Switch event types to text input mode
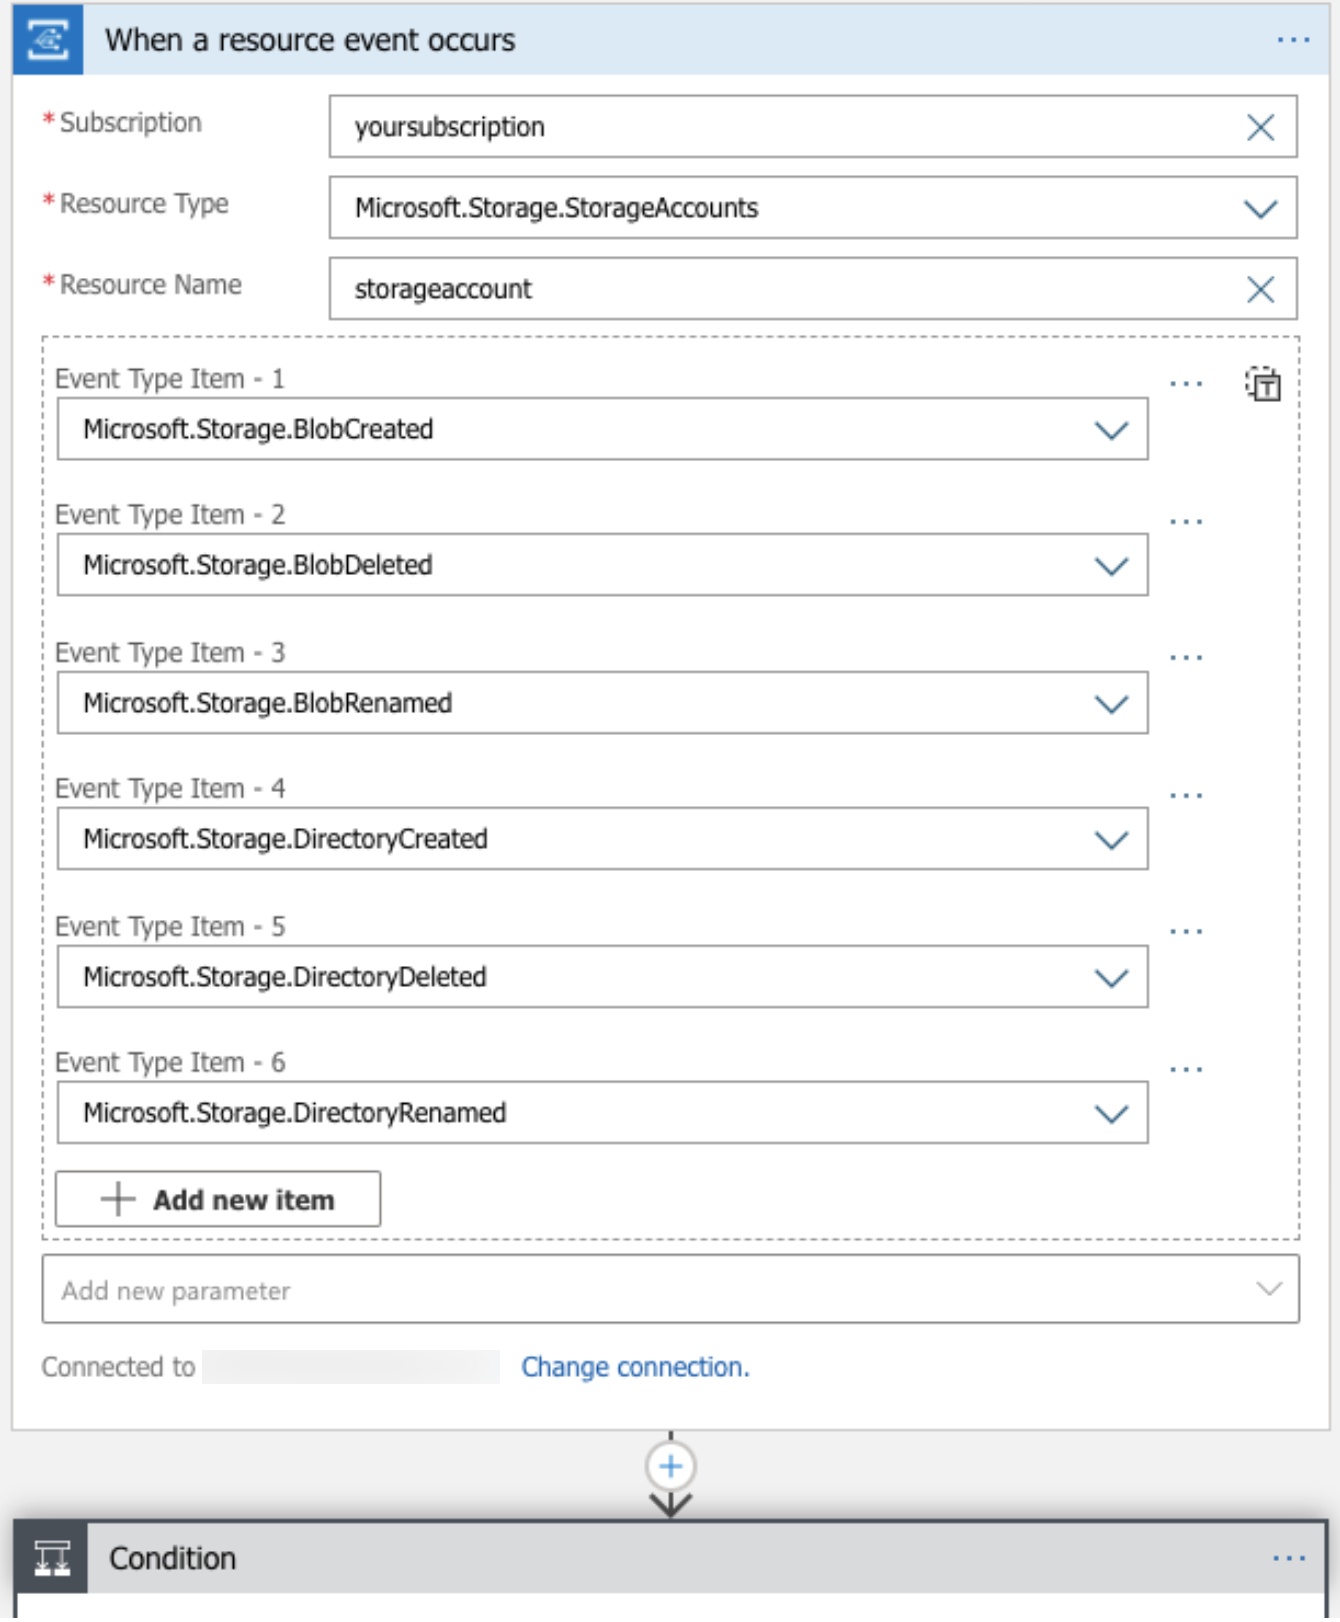 [1262, 384]
